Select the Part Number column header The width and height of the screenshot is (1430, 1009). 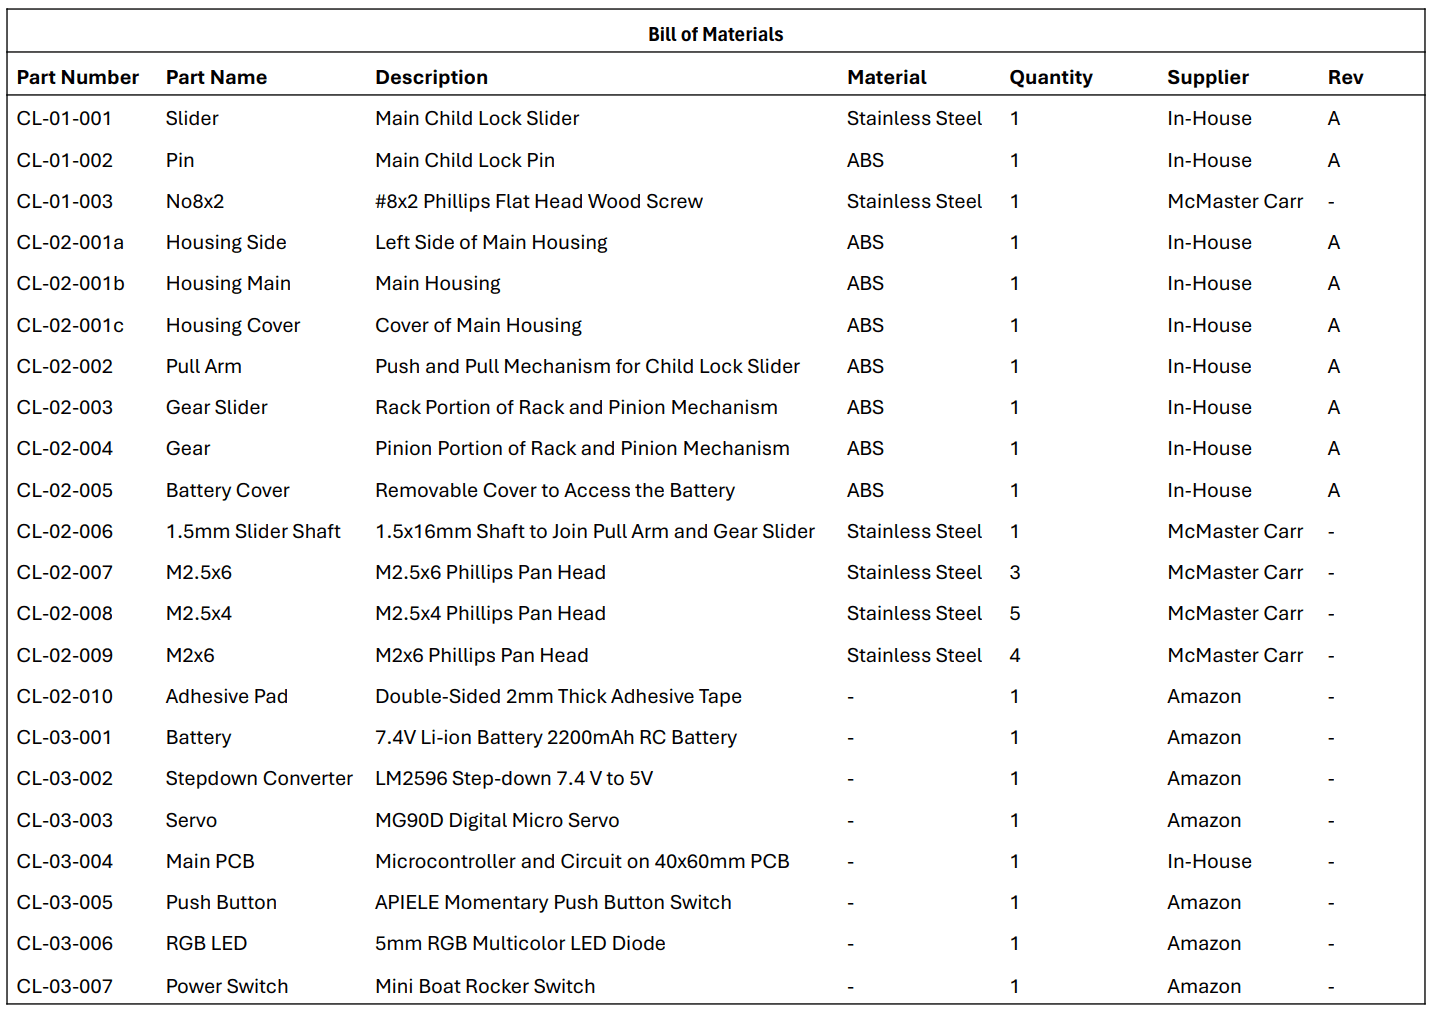[78, 77]
